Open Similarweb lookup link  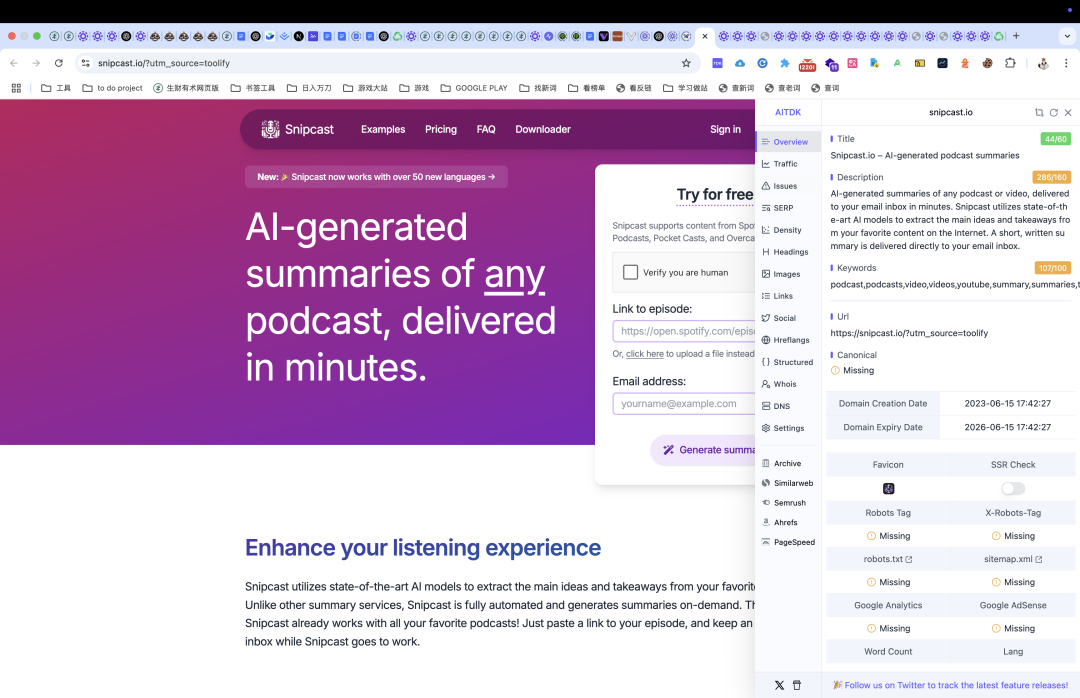tap(789, 484)
